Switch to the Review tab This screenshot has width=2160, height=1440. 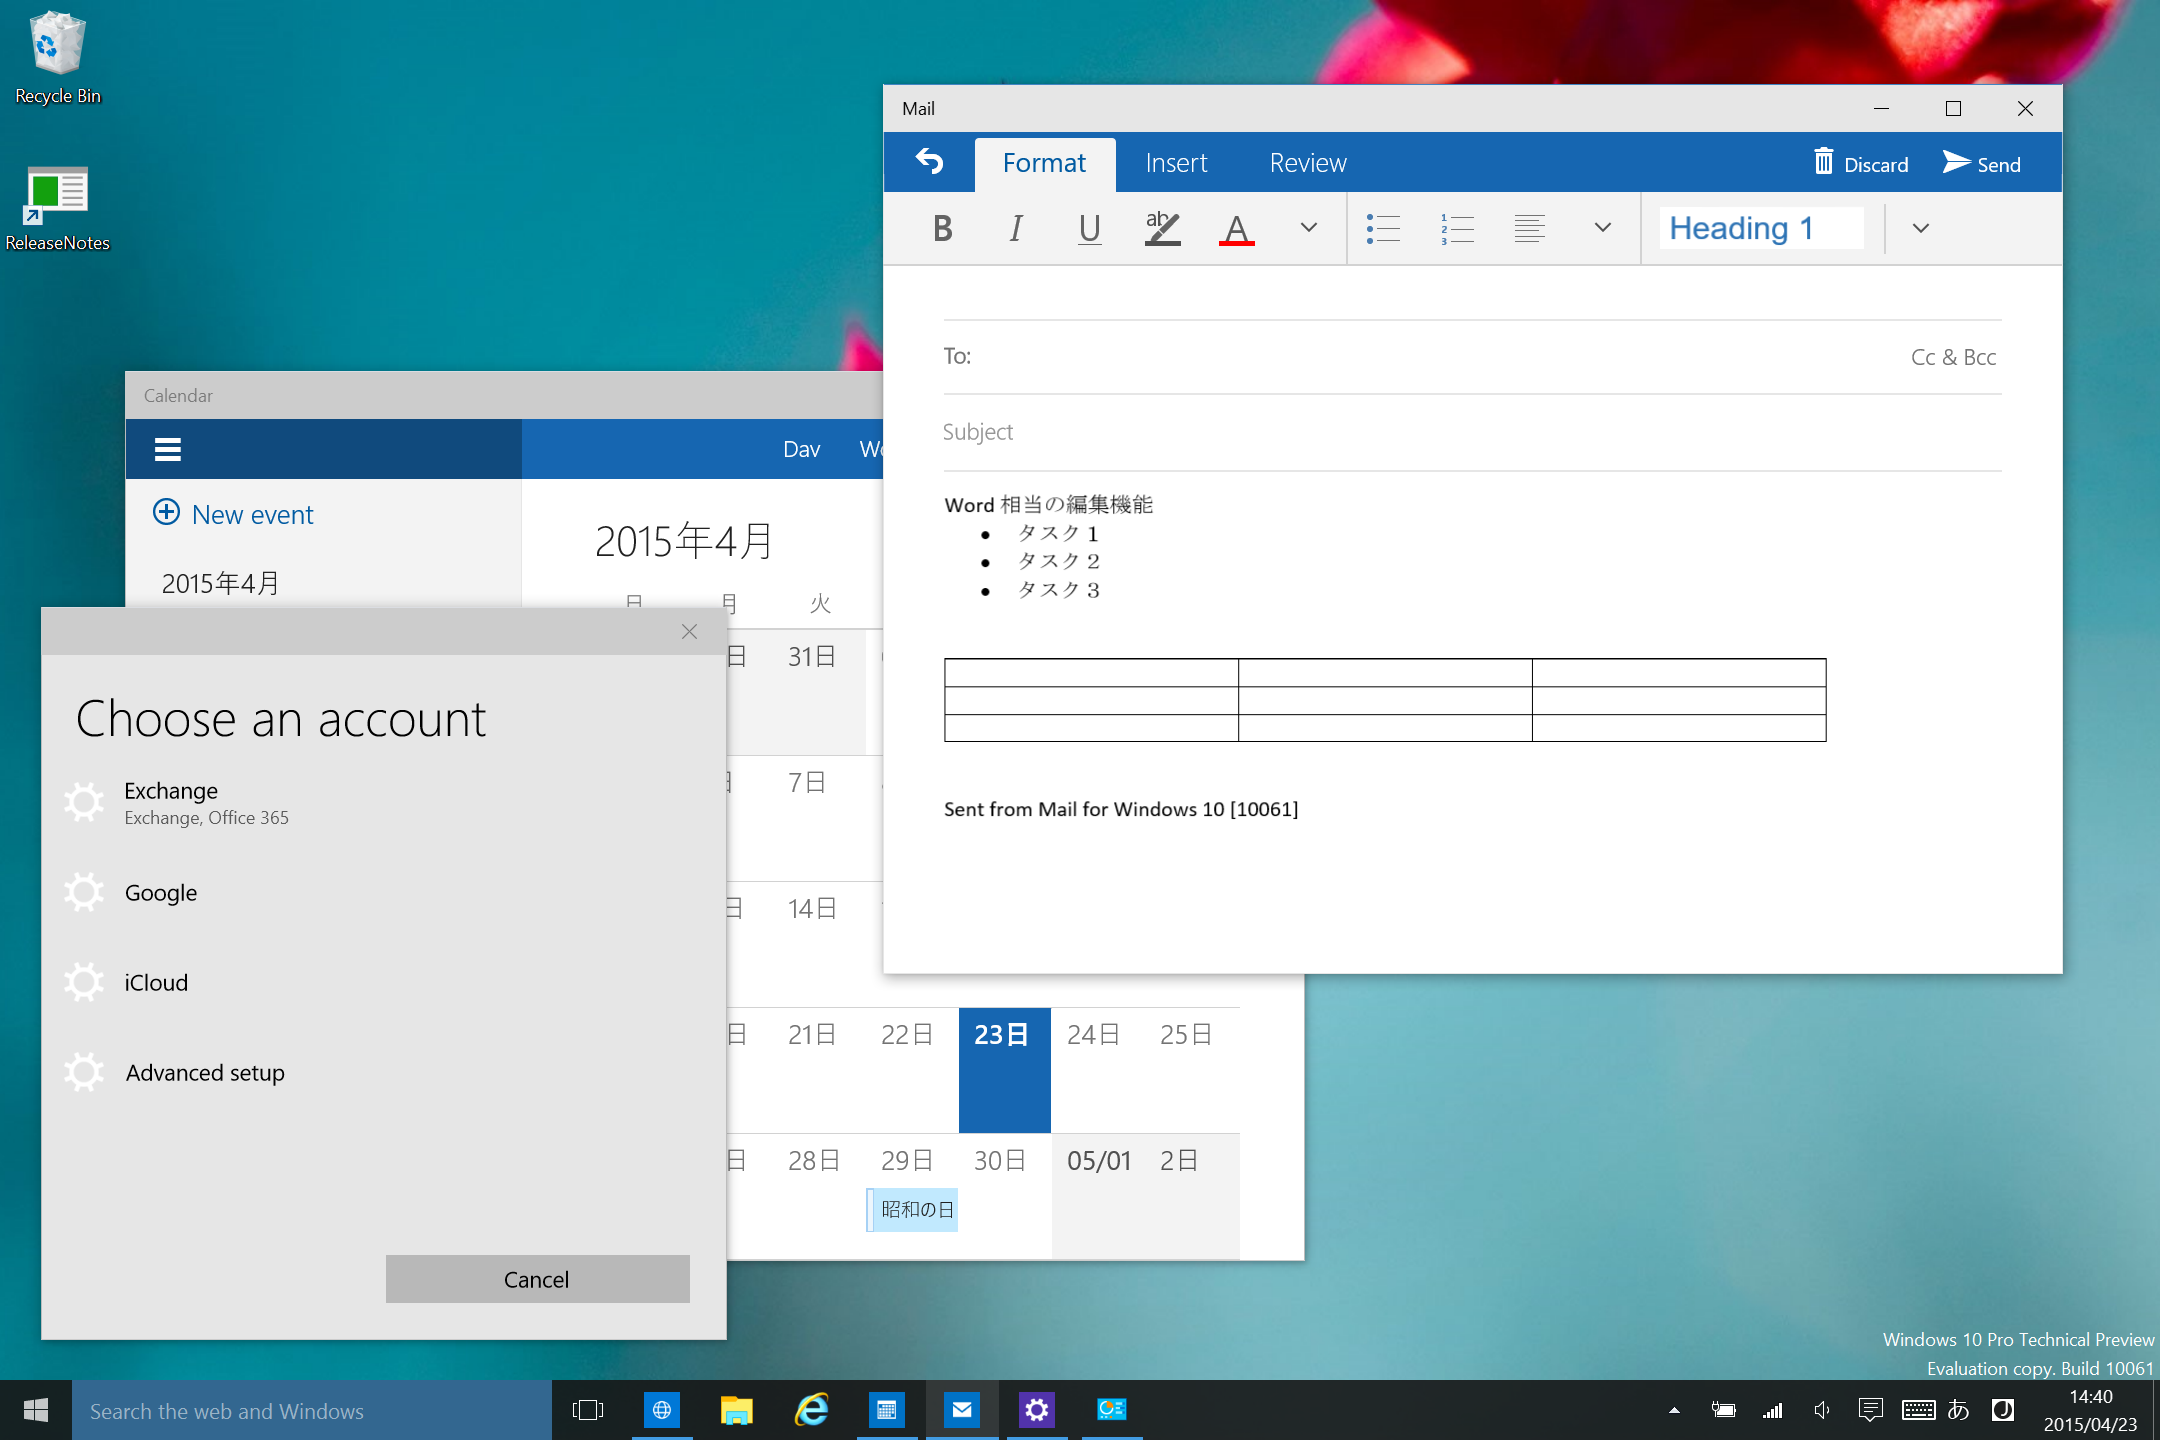(x=1307, y=162)
